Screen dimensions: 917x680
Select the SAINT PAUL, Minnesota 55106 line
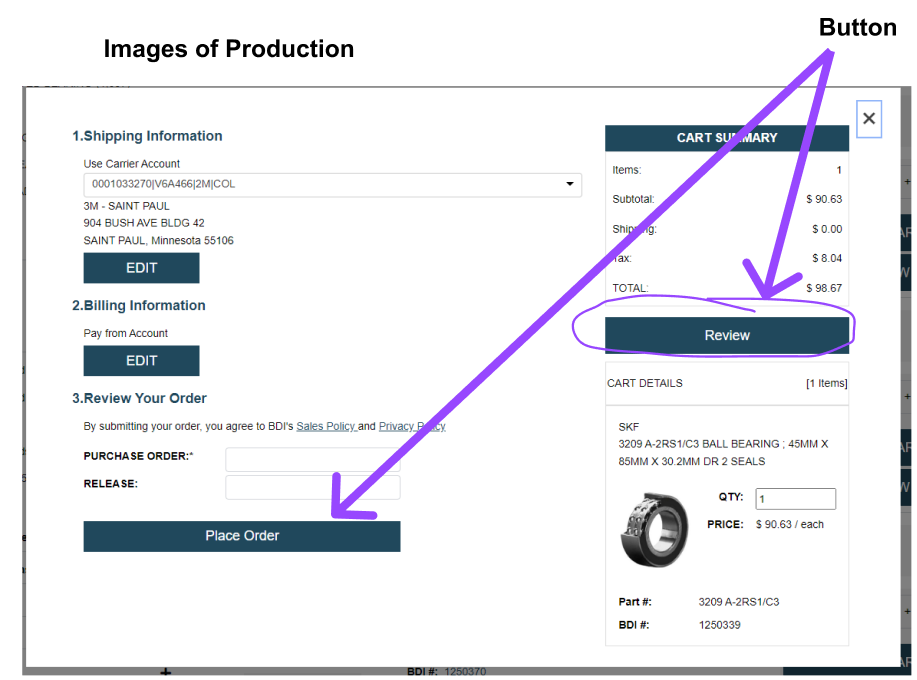158,240
